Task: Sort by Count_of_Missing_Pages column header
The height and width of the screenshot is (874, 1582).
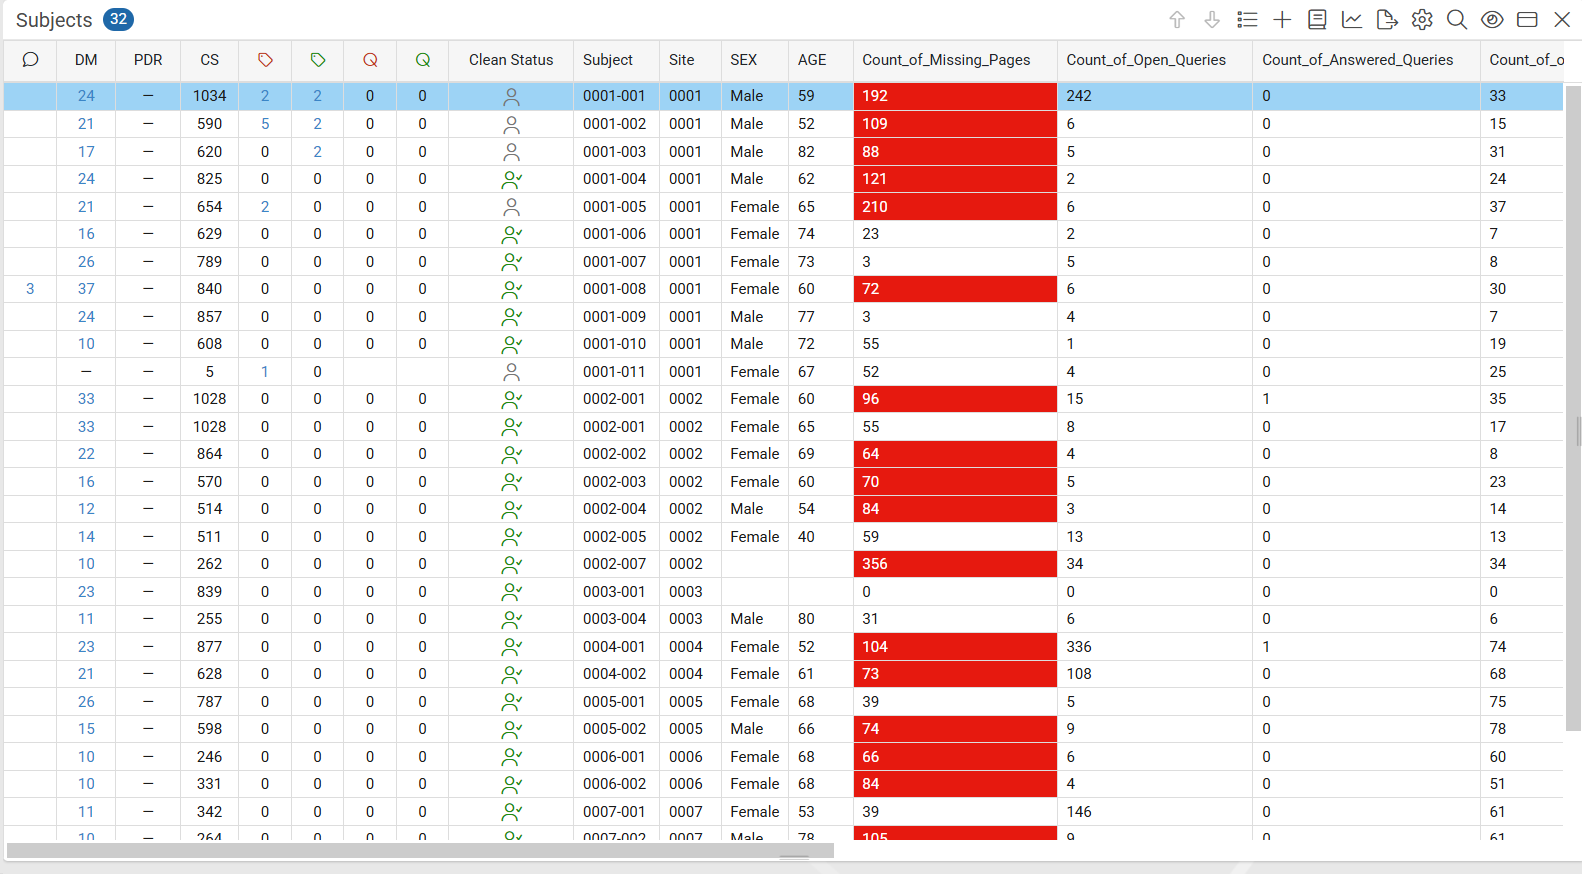Action: click(946, 60)
